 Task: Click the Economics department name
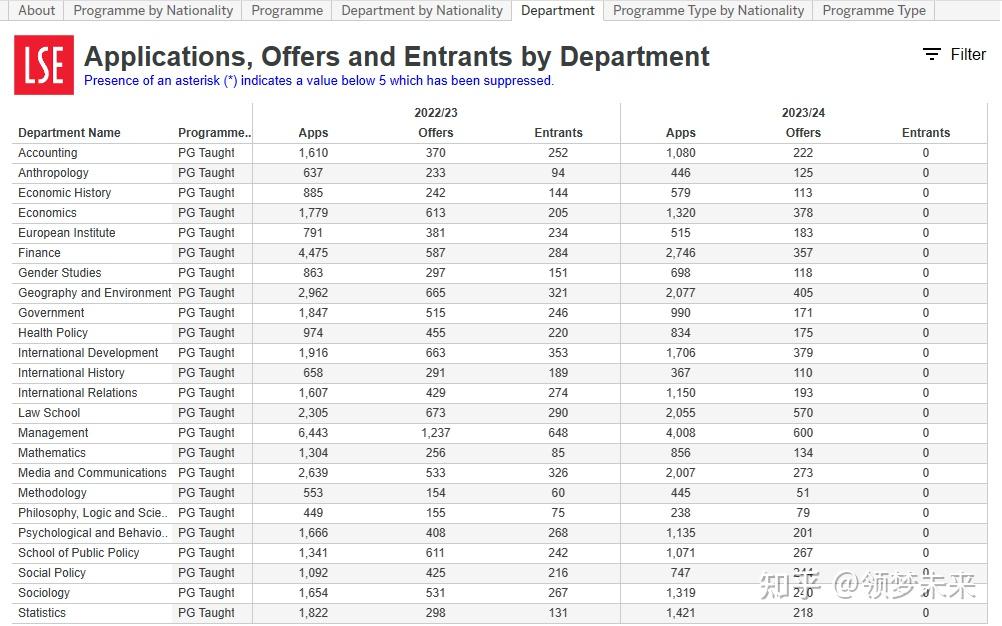click(47, 213)
